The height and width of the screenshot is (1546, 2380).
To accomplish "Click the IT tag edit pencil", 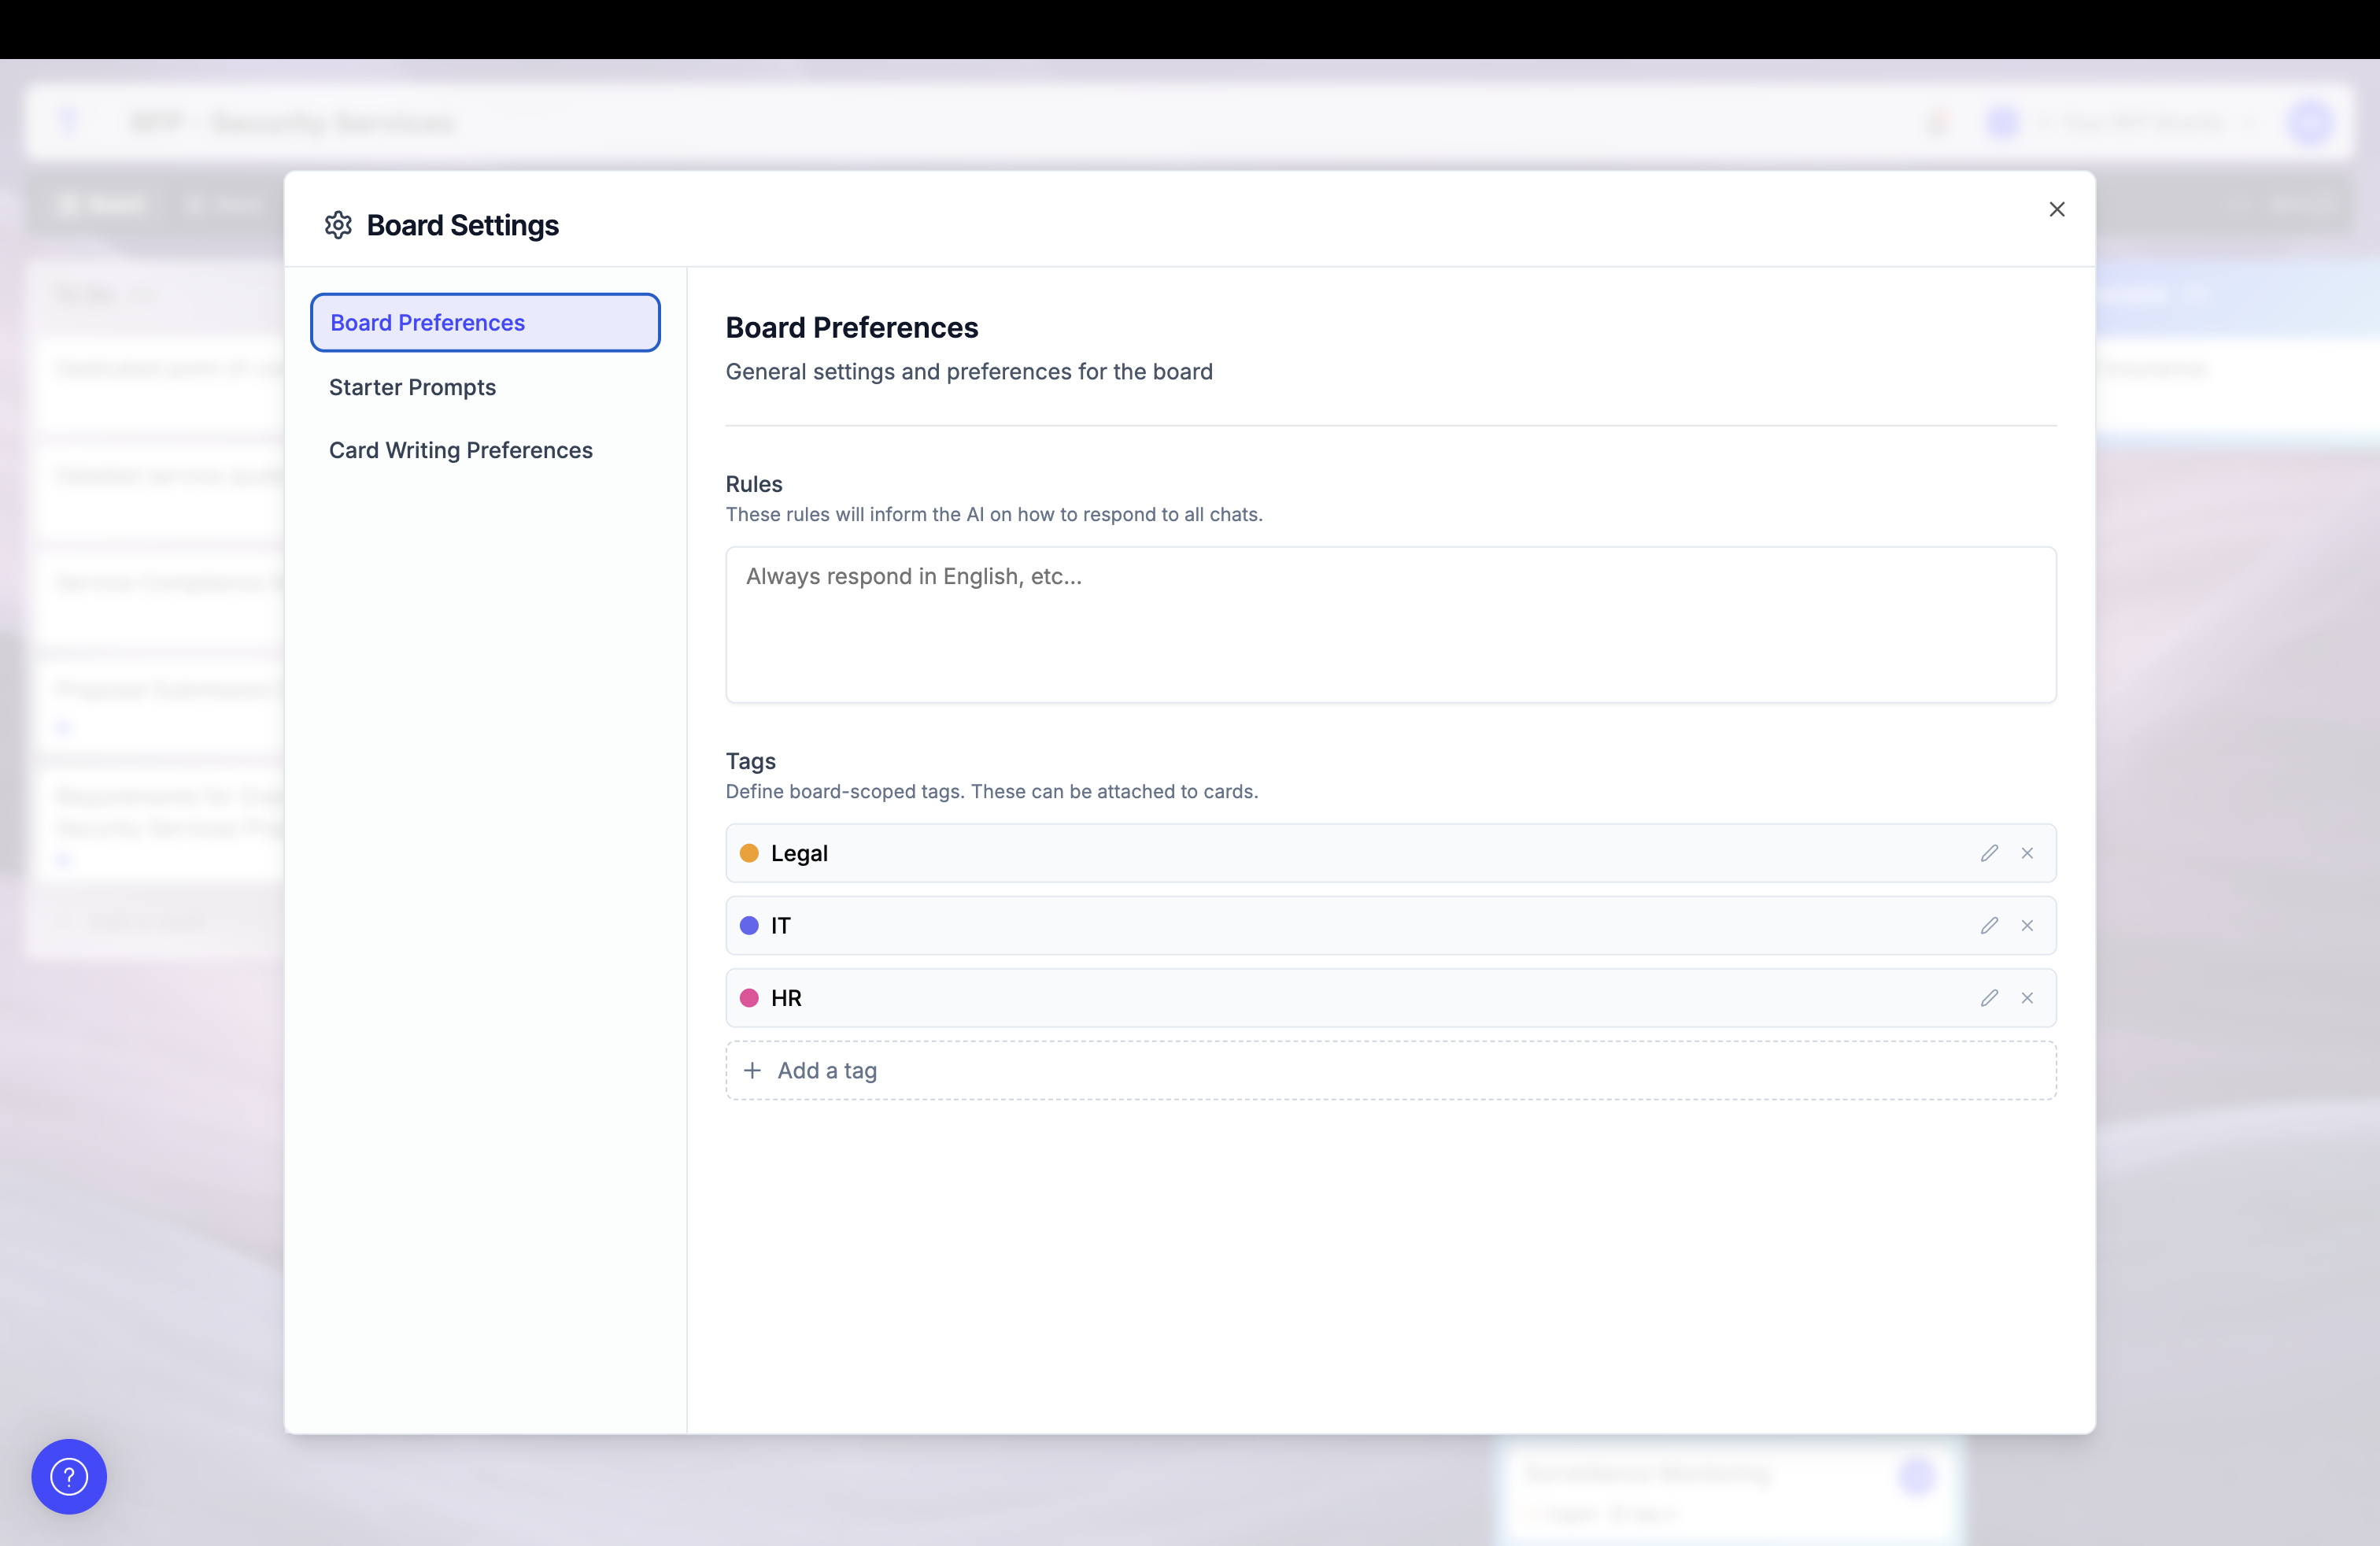I will (x=1989, y=925).
